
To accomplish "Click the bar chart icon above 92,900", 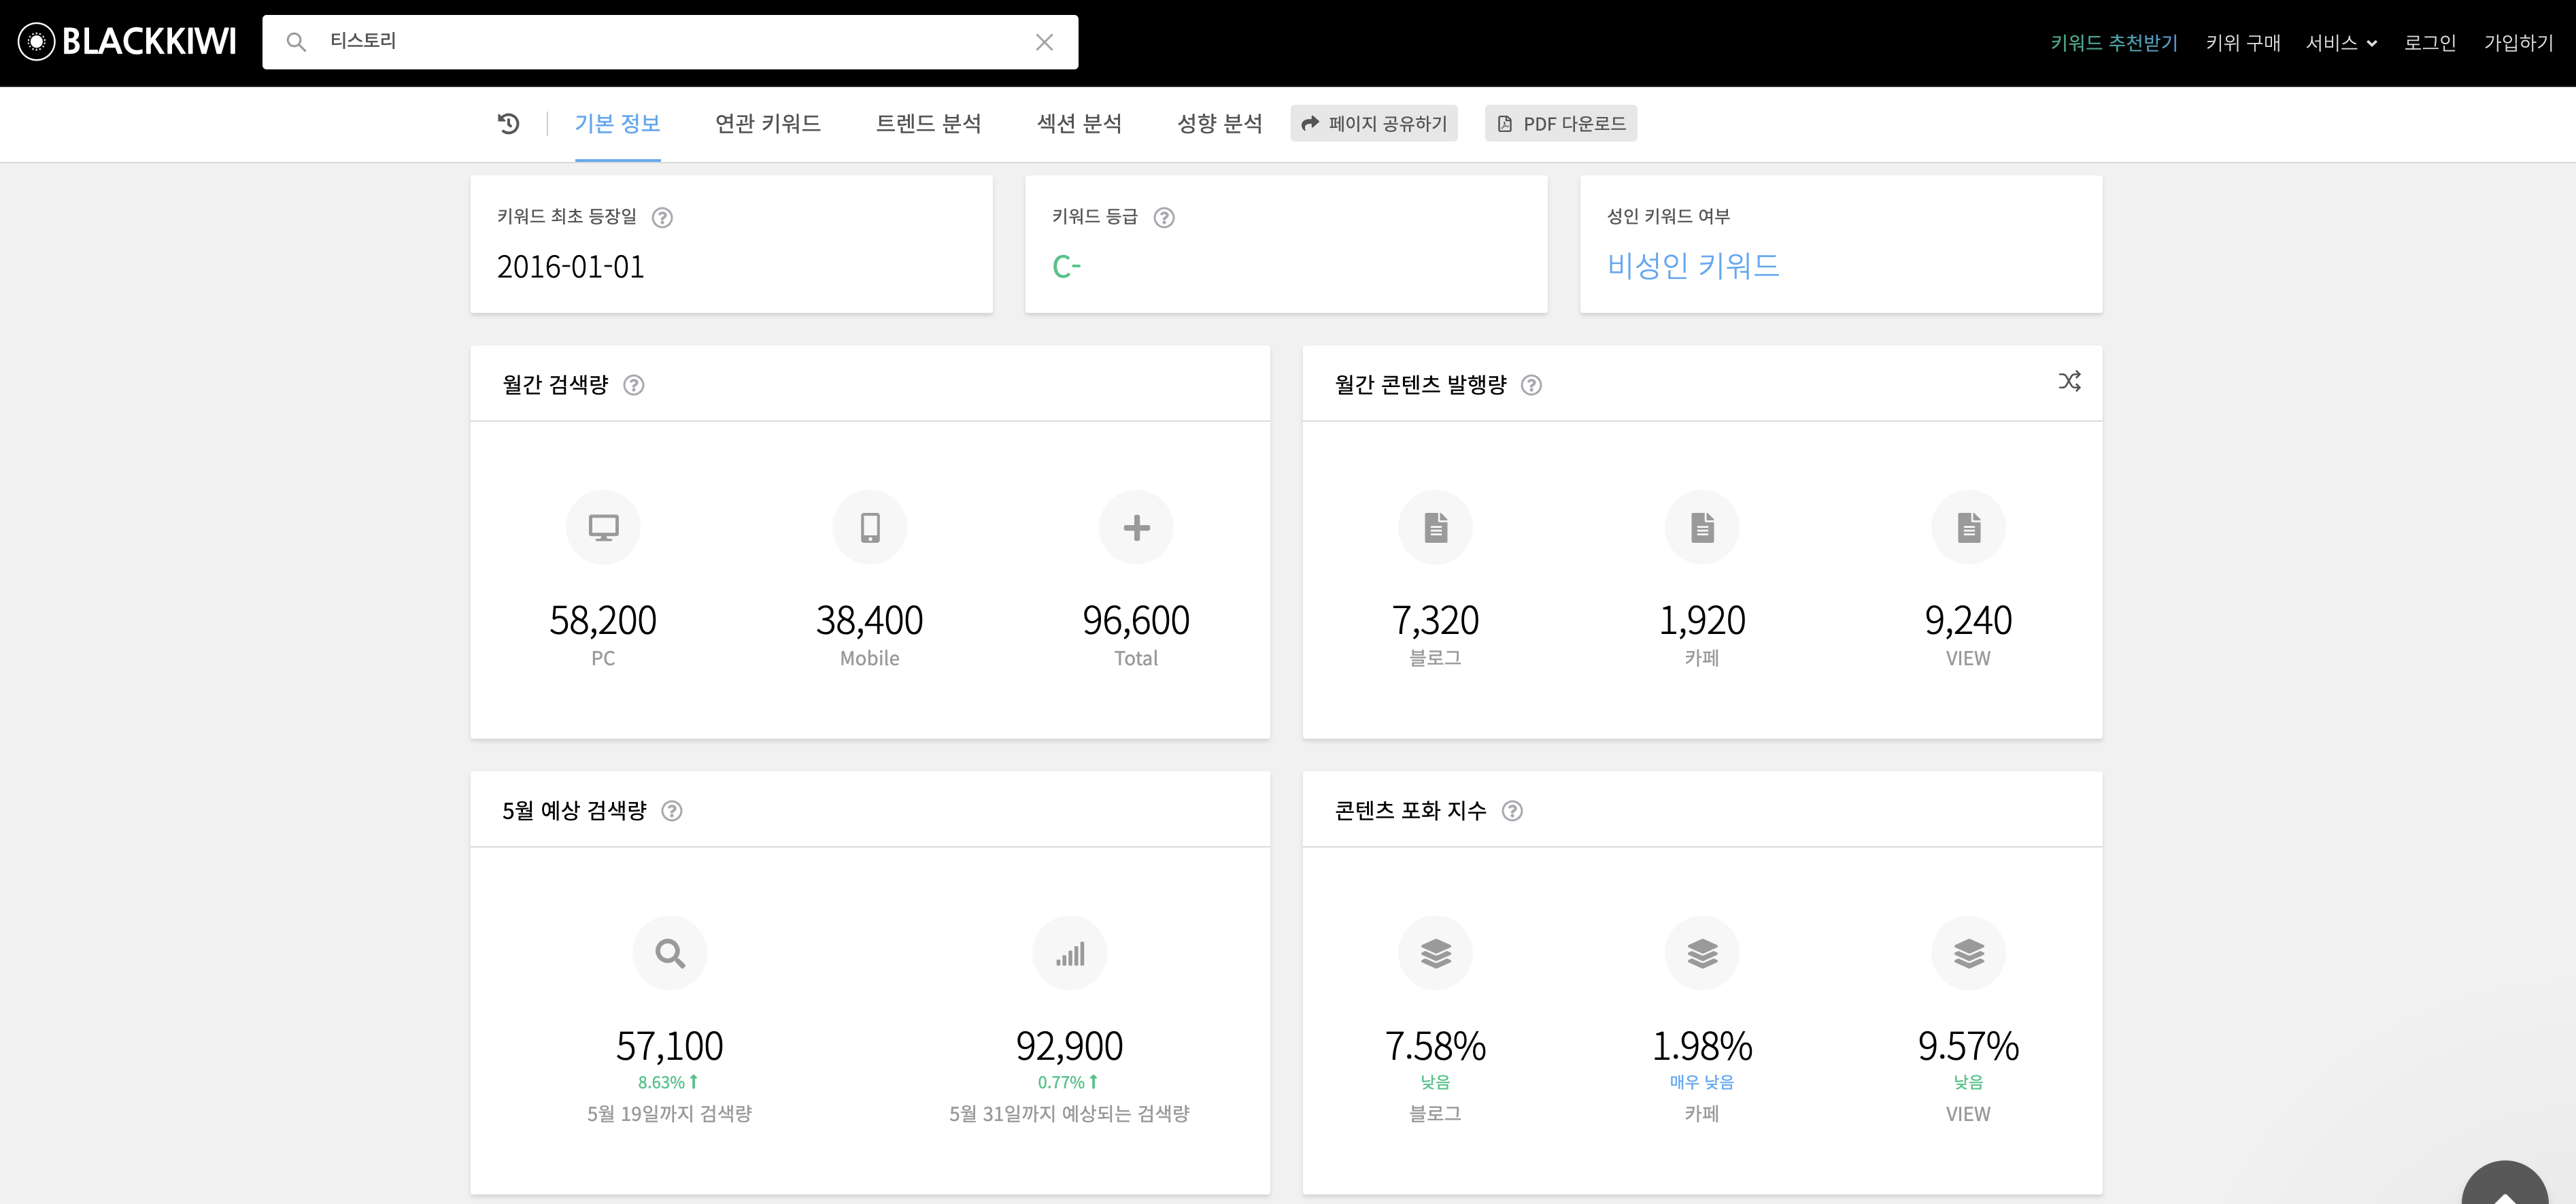I will click(1070, 953).
